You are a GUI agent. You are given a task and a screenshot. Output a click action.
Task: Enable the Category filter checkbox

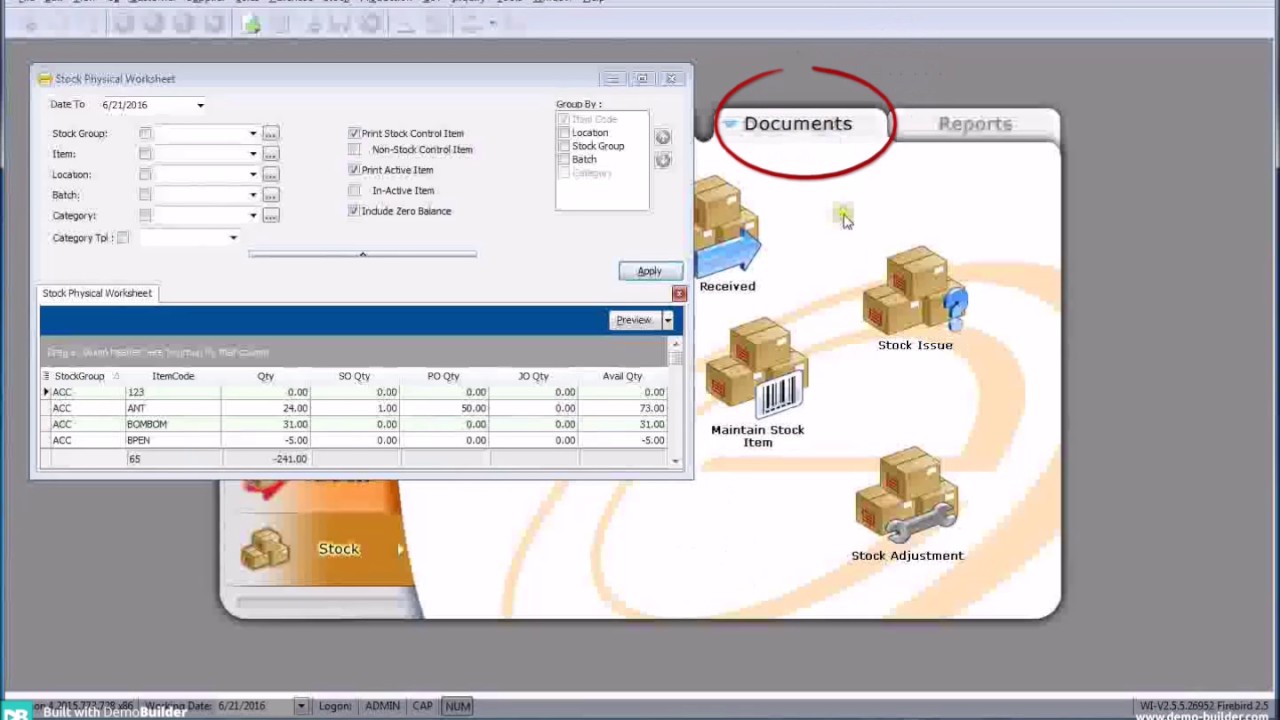(x=146, y=216)
